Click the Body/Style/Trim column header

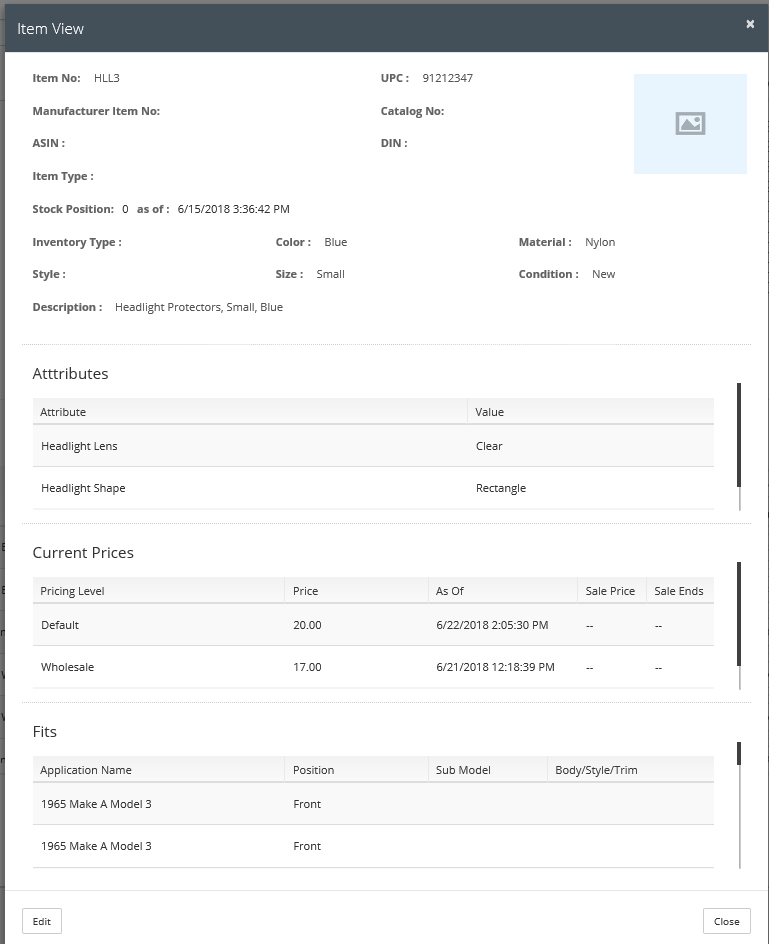[631, 770]
